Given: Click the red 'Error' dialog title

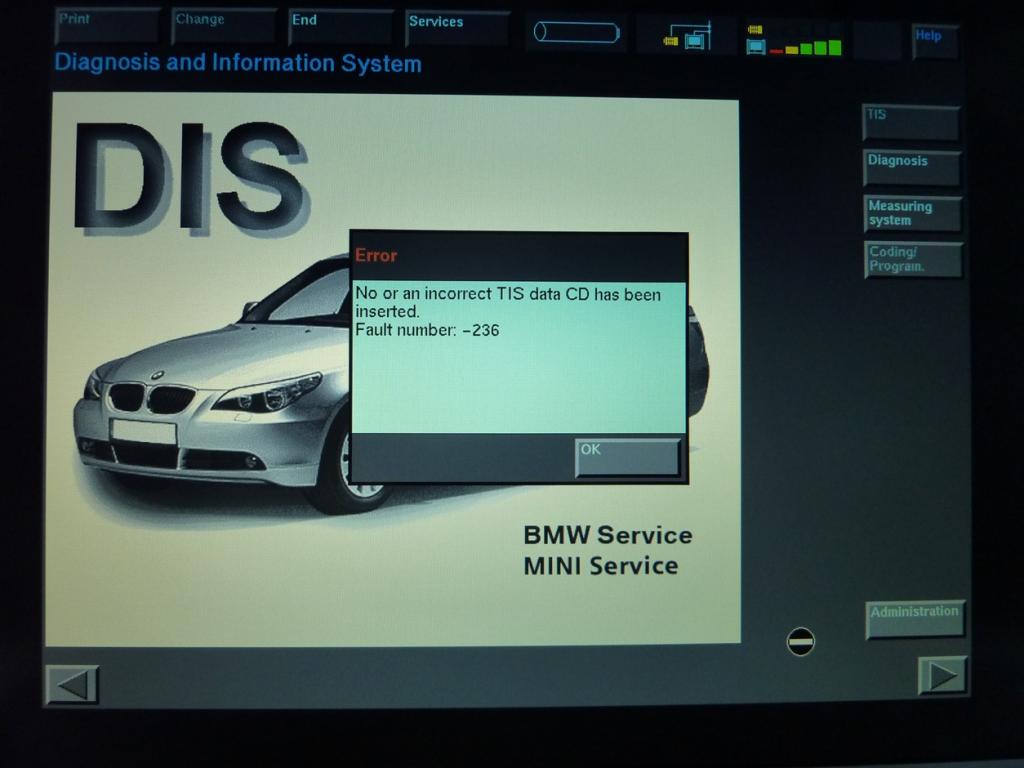Looking at the screenshot, I should pos(376,255).
